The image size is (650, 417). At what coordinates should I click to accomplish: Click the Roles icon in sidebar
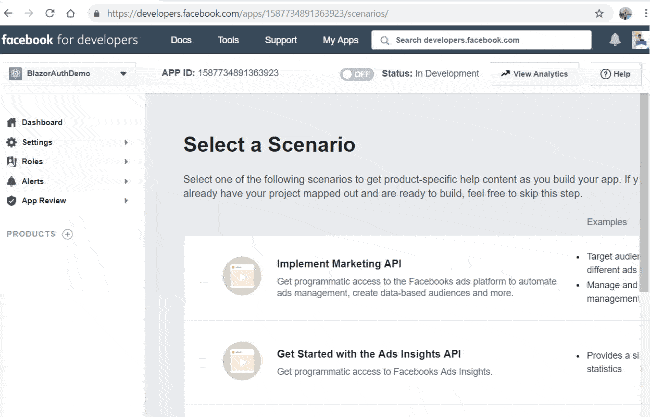11,161
